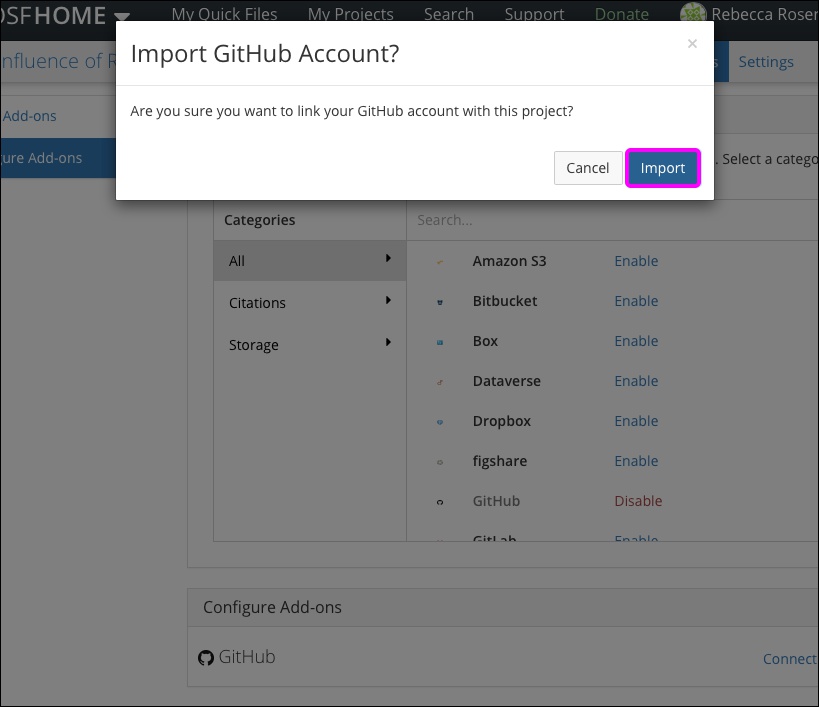Click the user avatar icon

pyautogui.click(x=693, y=13)
